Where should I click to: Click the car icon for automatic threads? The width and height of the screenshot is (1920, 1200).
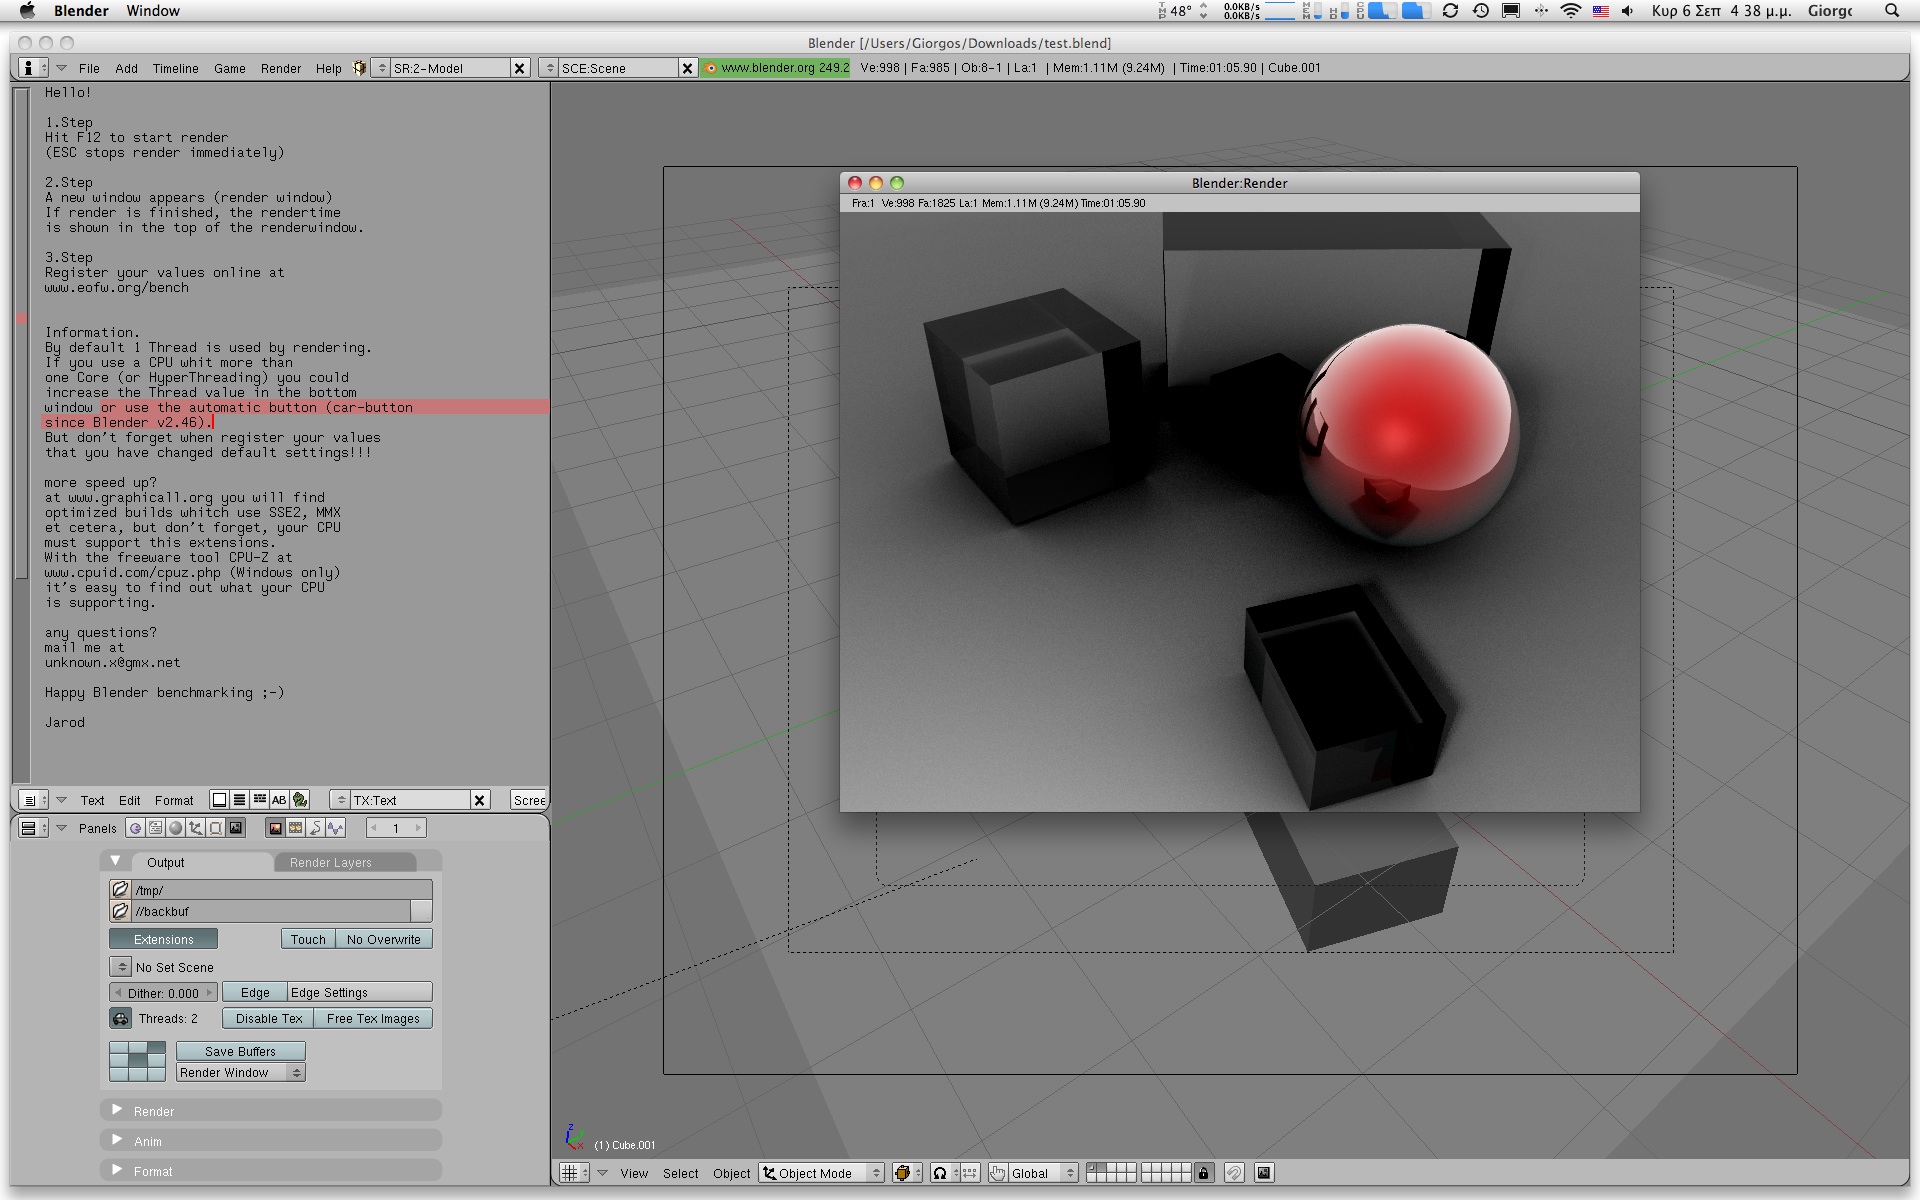click(121, 1019)
